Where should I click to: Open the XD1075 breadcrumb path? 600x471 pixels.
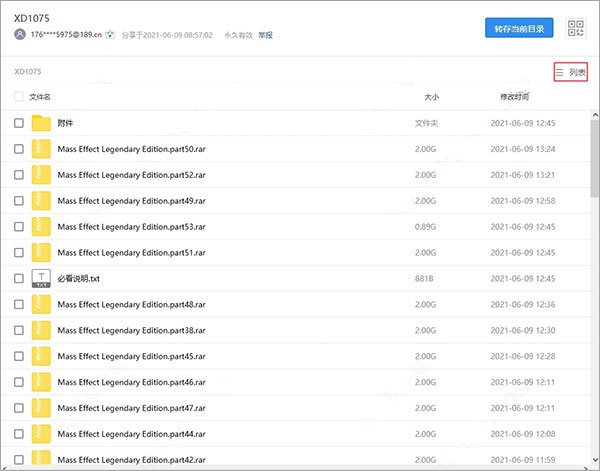click(x=28, y=72)
